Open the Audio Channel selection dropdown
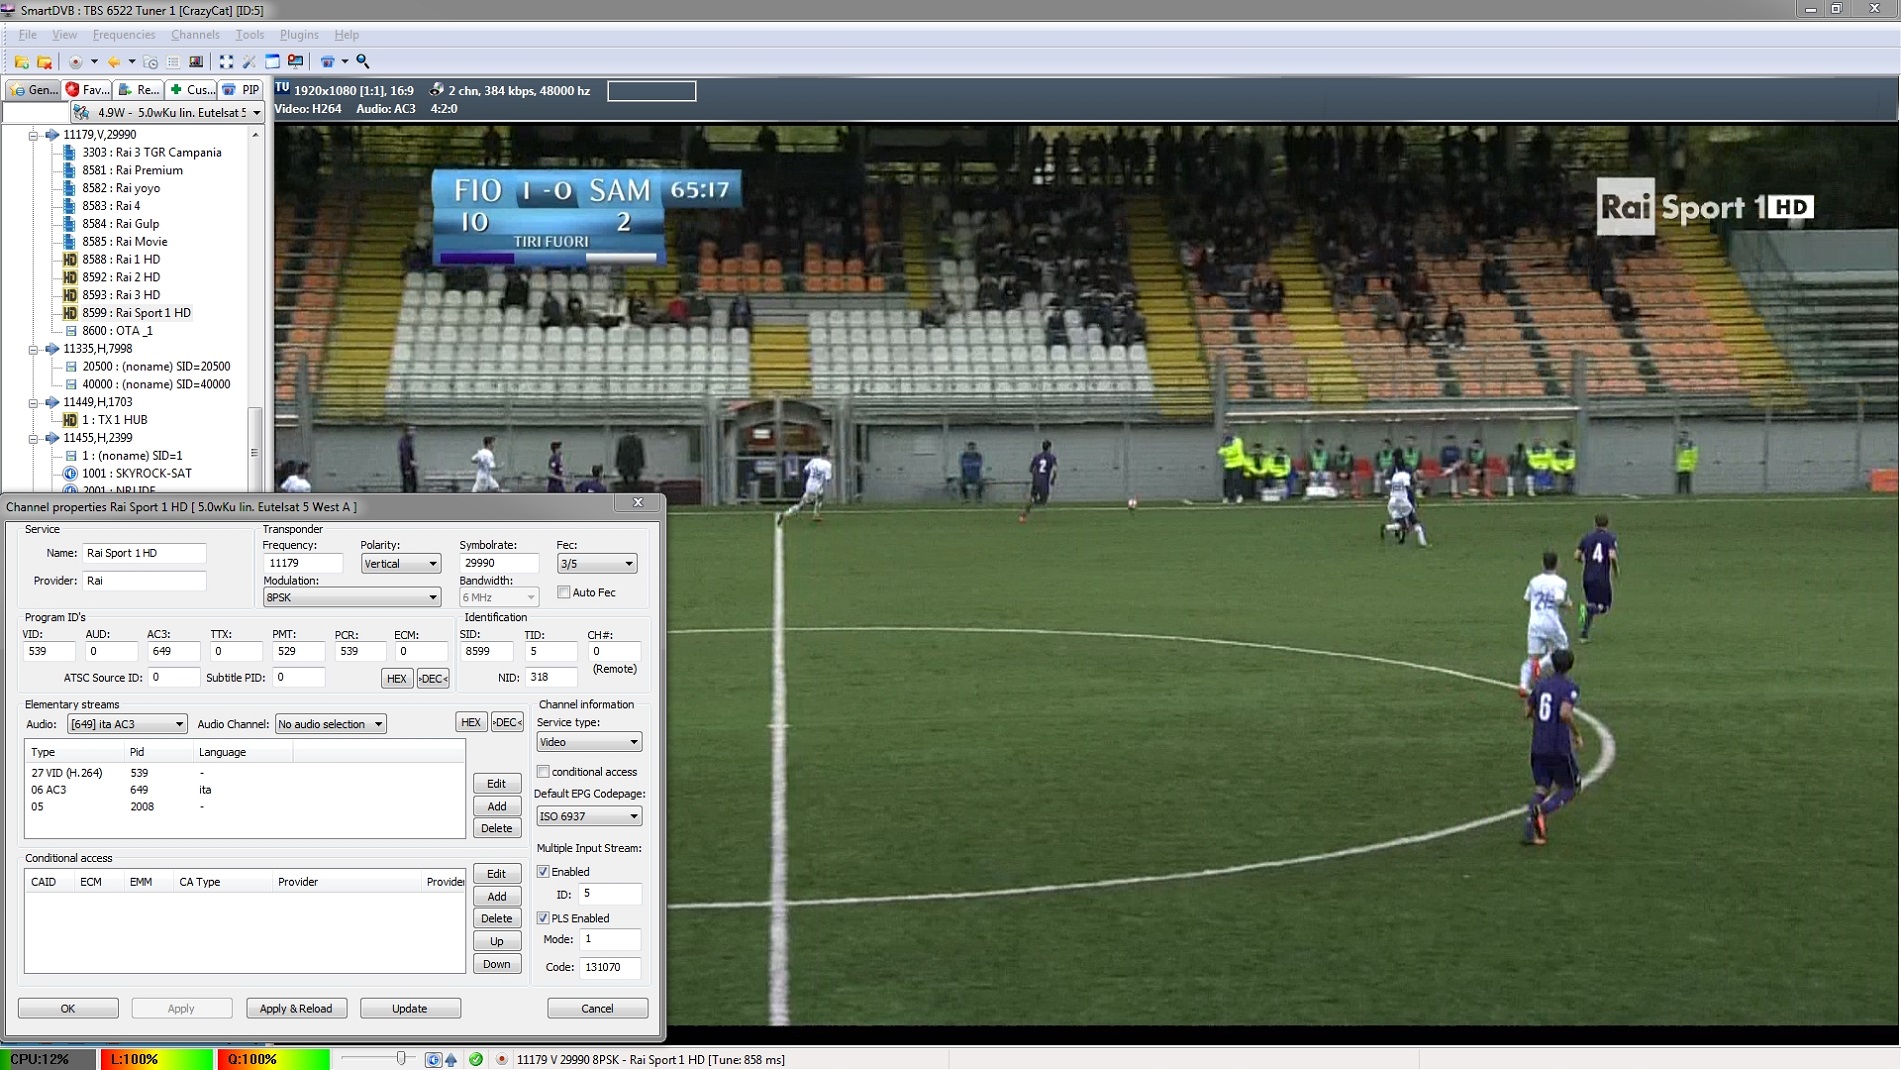Screen dimensions: 1901x1070 click(x=330, y=724)
